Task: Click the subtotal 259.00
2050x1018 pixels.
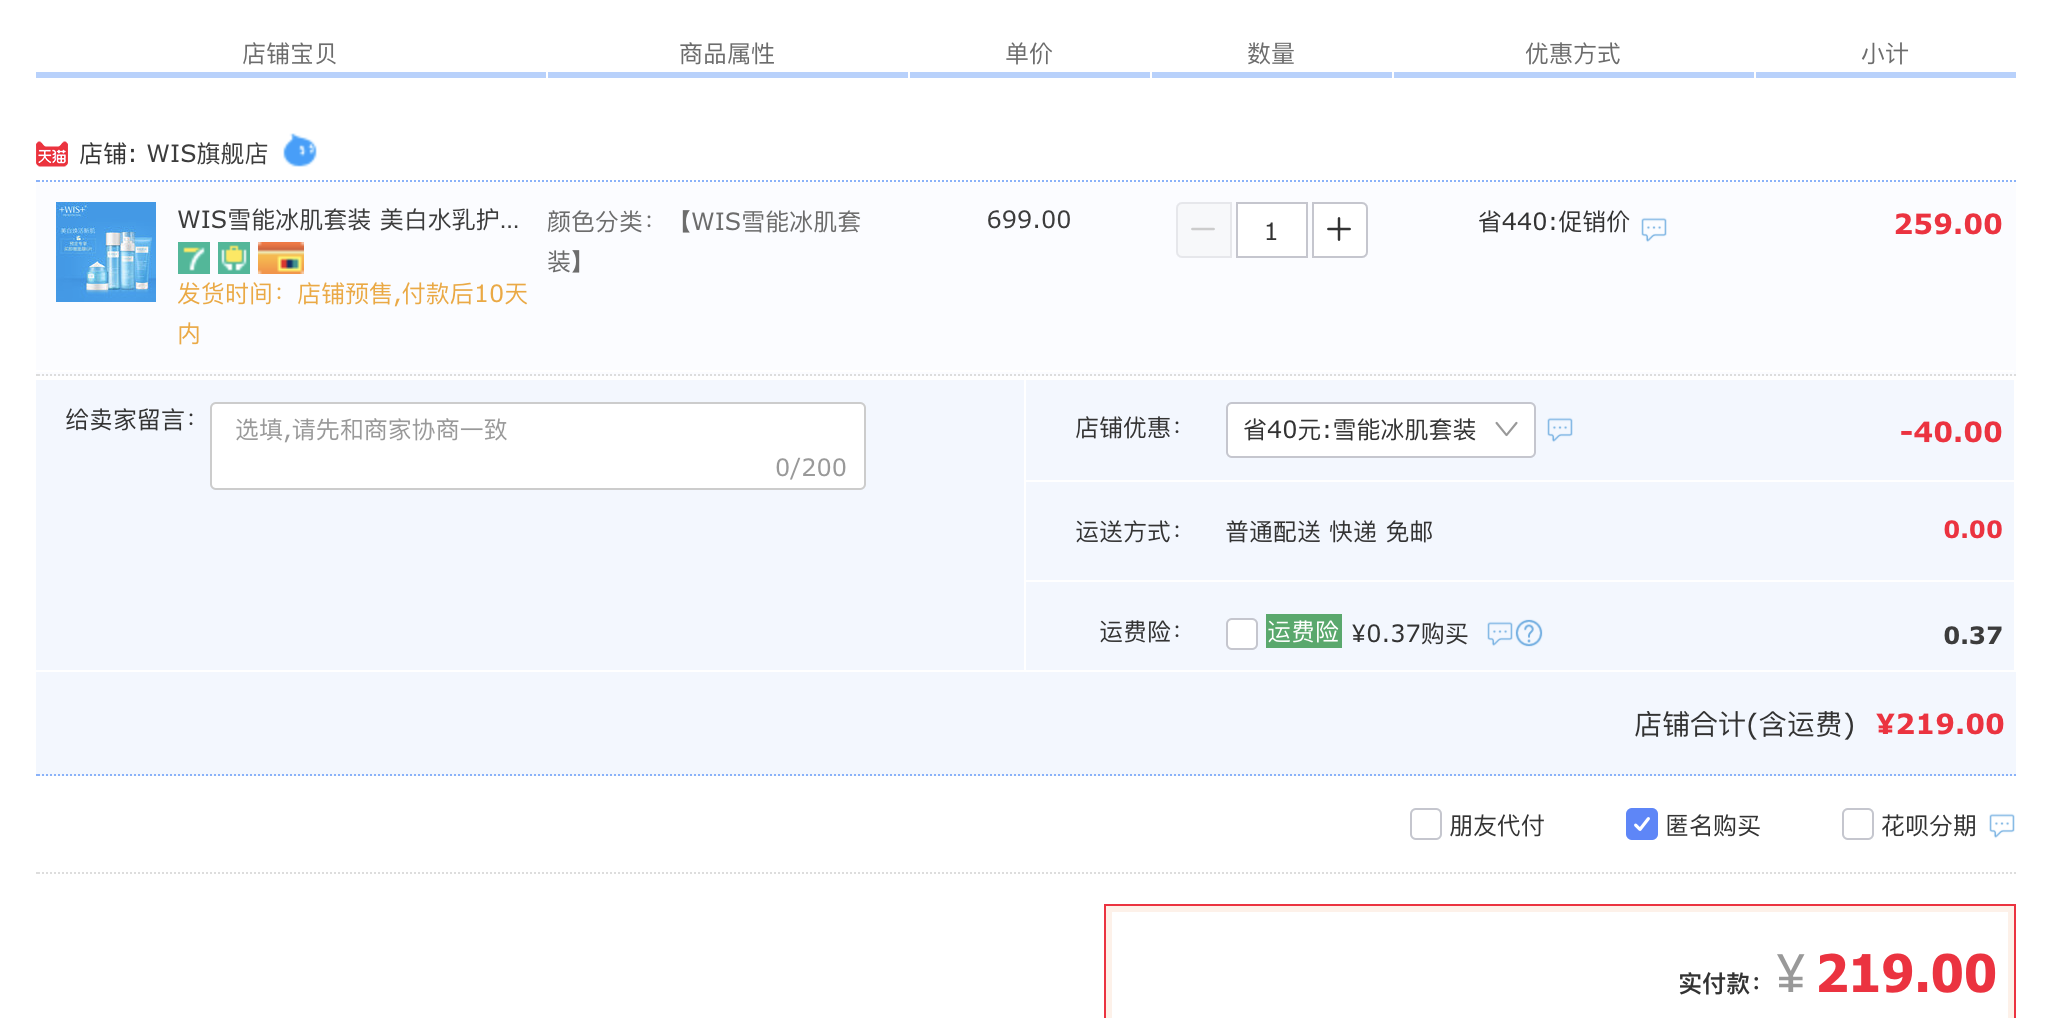Action: click(1948, 224)
